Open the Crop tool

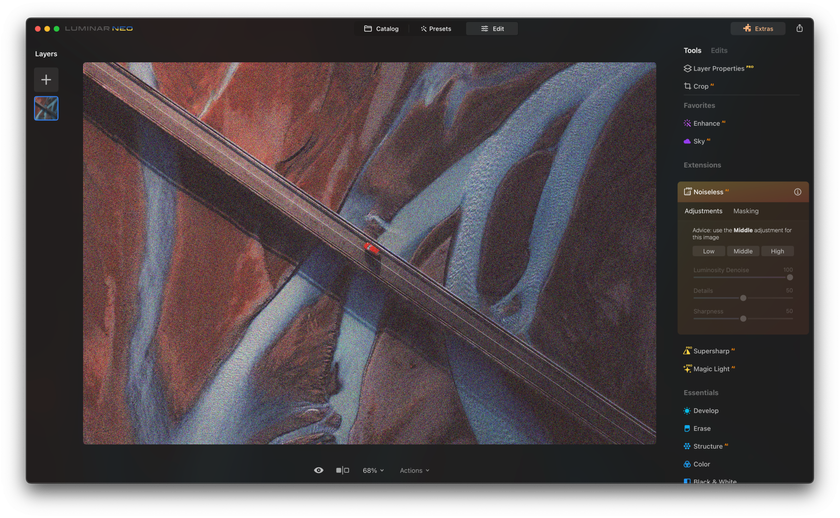coord(699,86)
